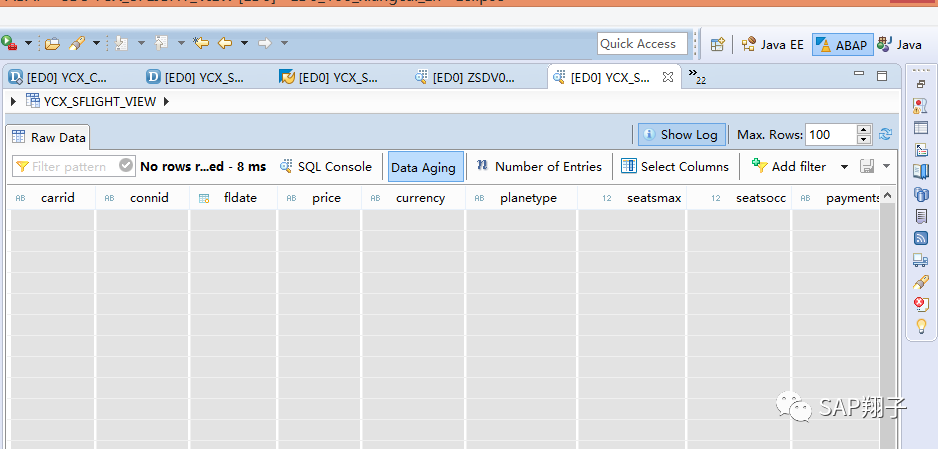Select the Raw Data tab
The image size is (938, 449).
tap(49, 138)
